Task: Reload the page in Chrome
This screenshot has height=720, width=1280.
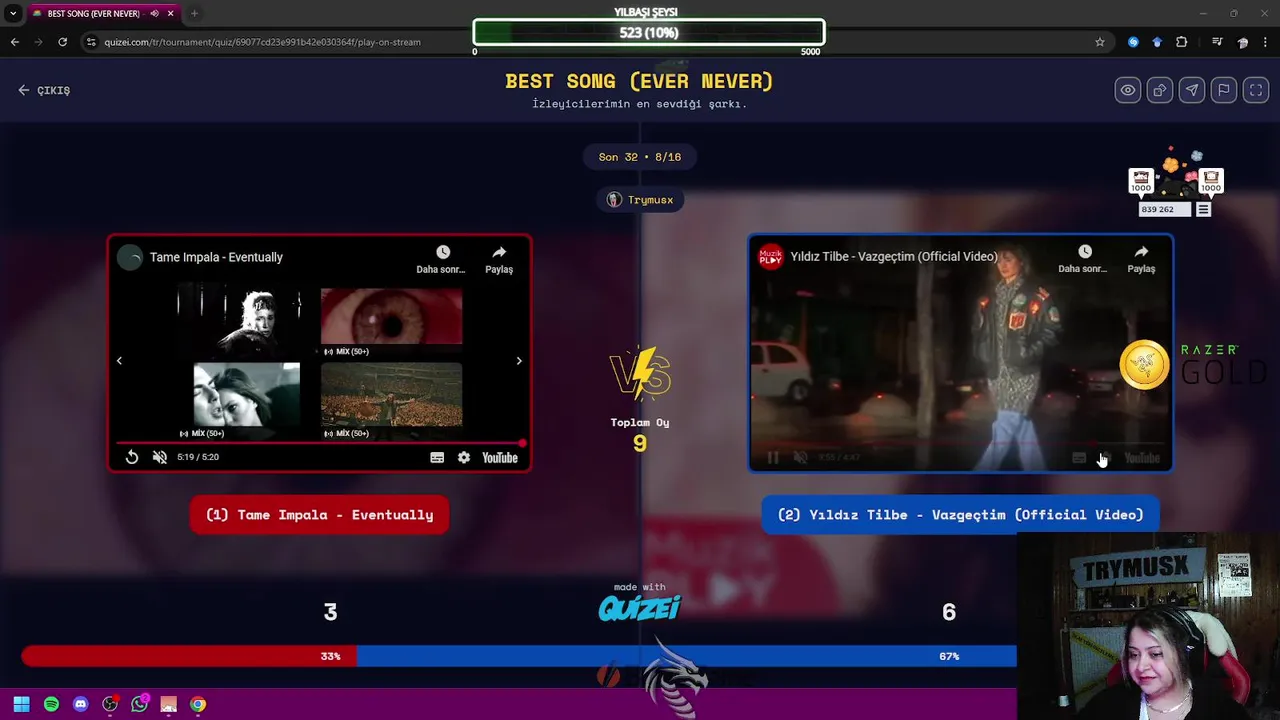Action: (x=62, y=42)
